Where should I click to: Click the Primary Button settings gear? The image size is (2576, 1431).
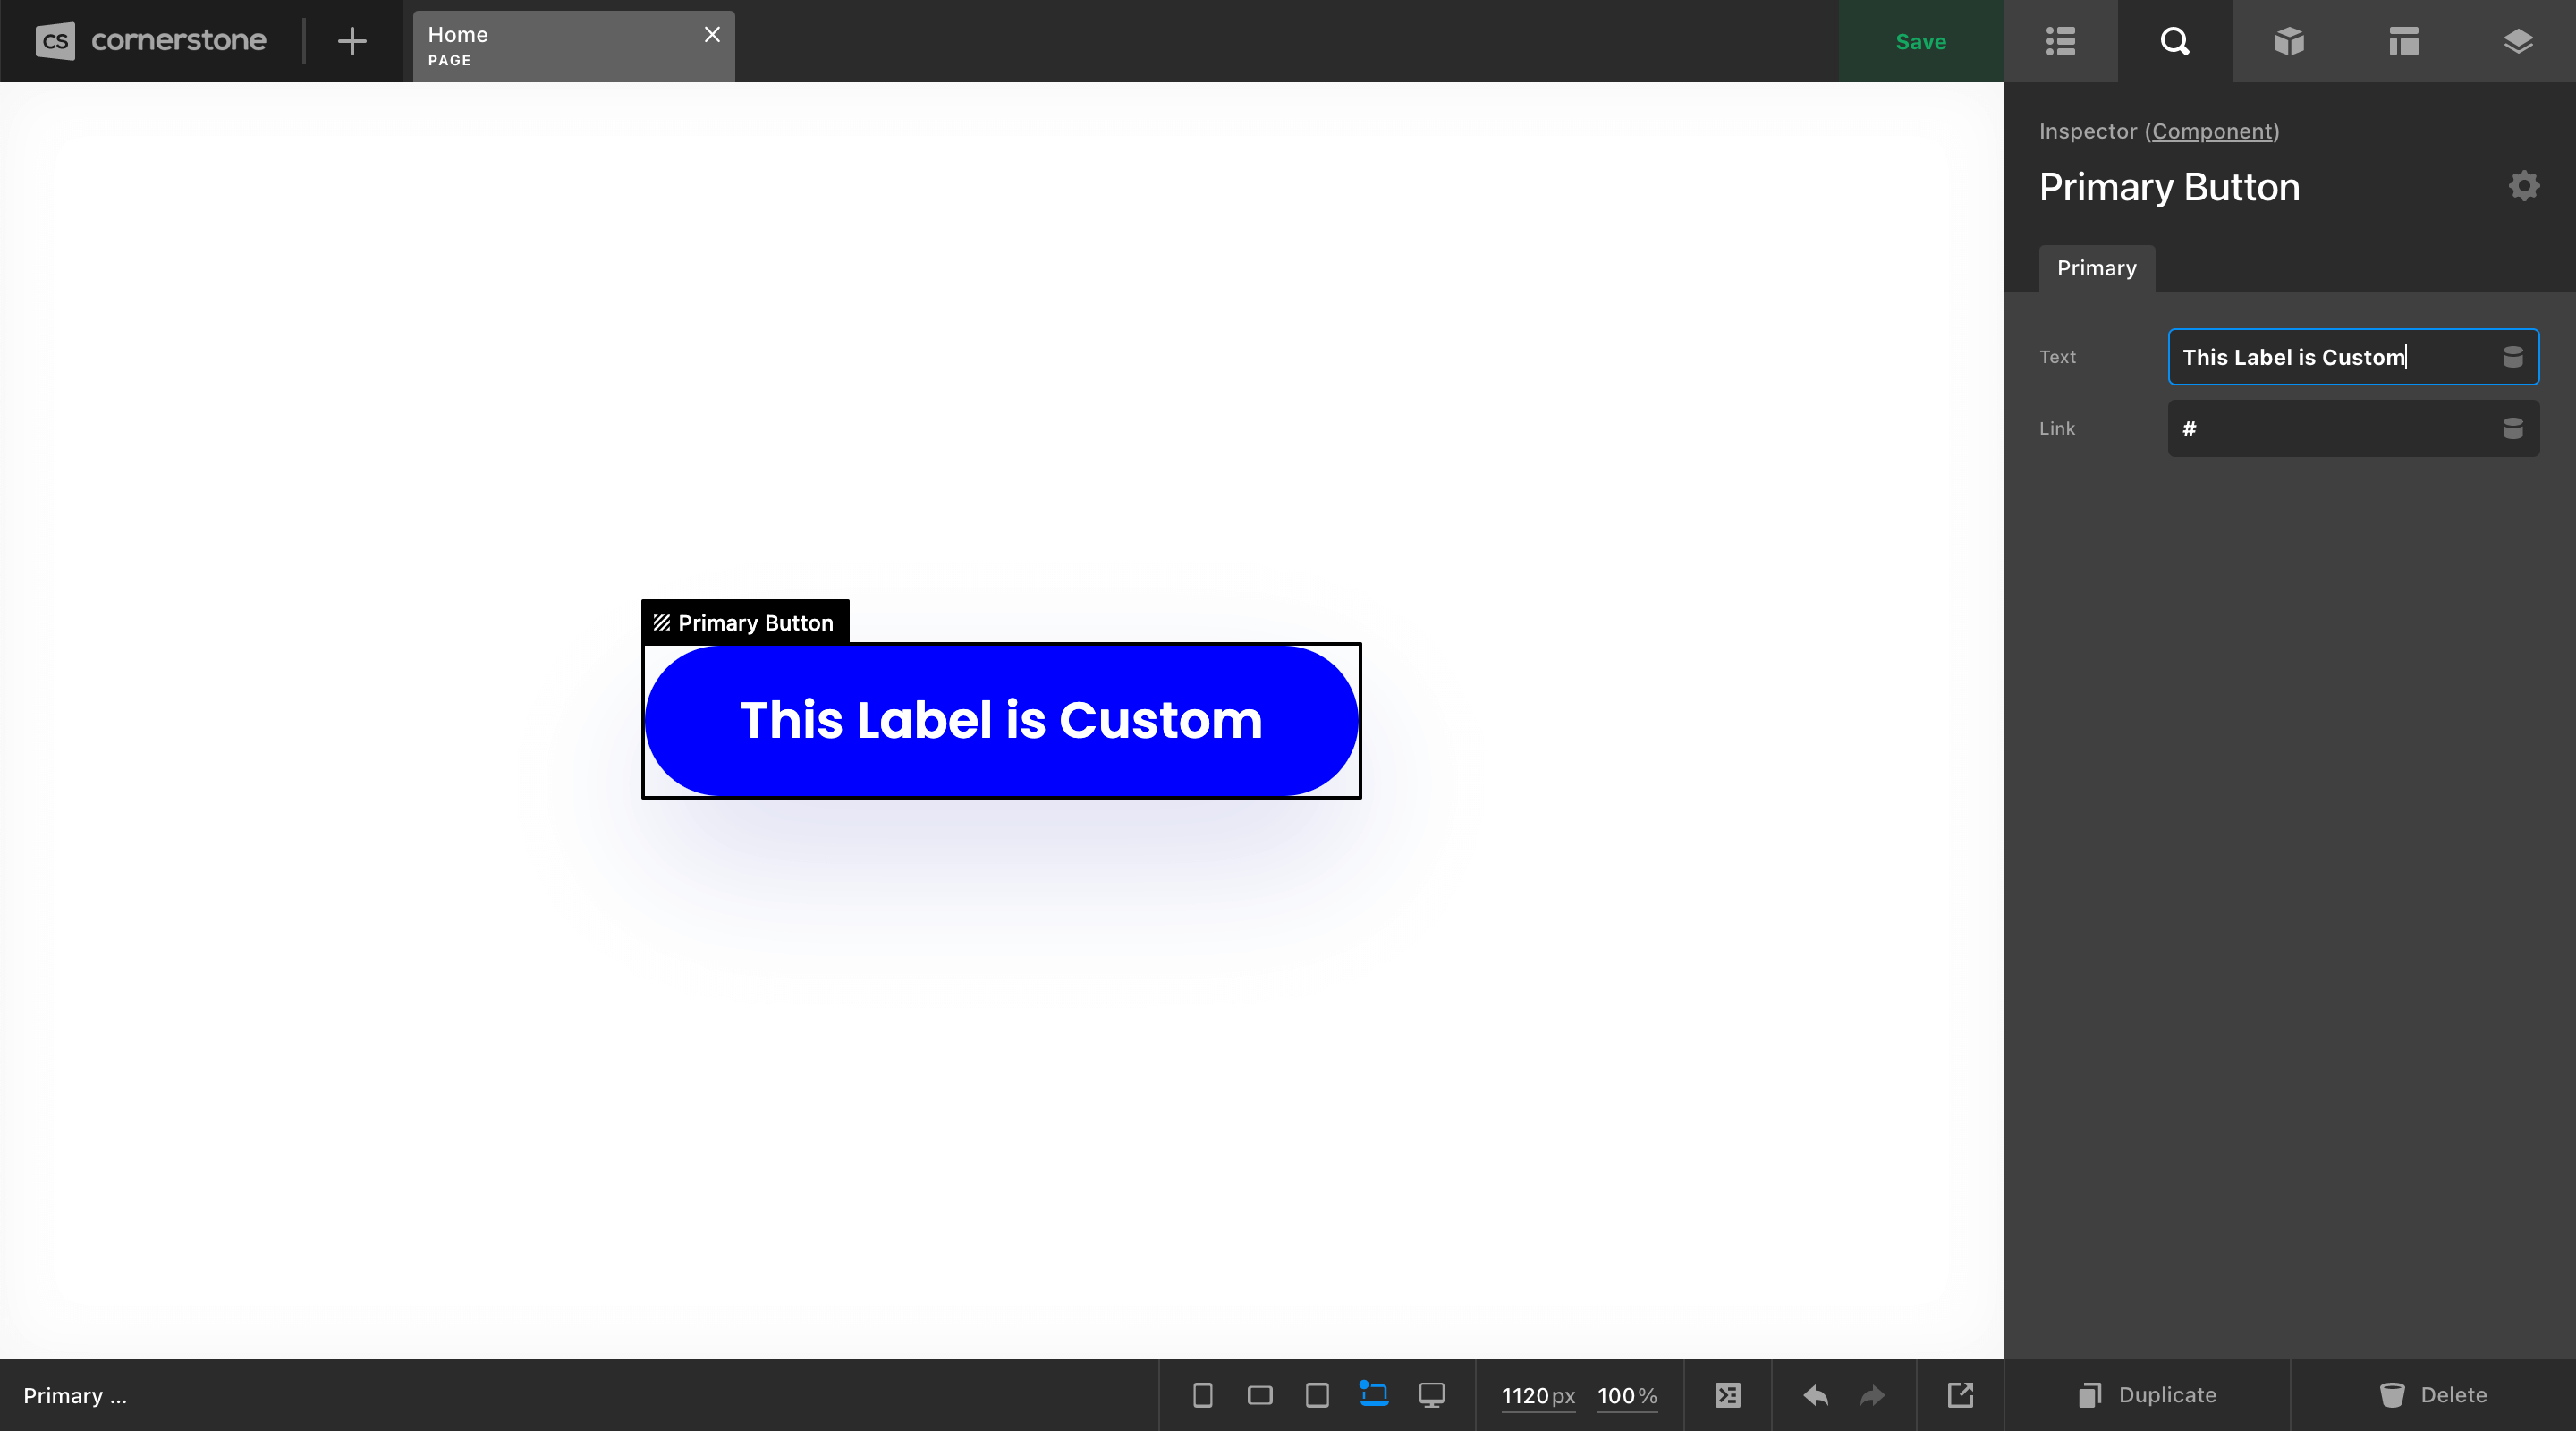coord(2524,186)
